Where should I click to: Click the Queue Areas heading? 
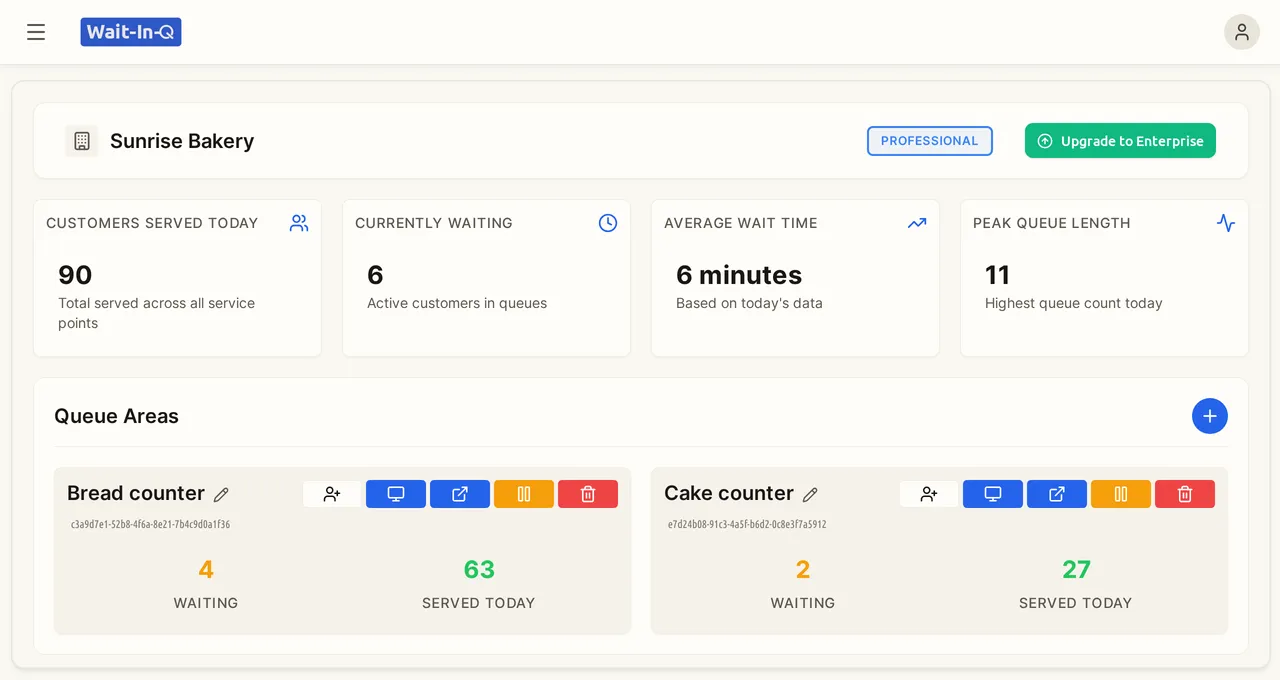click(x=117, y=416)
